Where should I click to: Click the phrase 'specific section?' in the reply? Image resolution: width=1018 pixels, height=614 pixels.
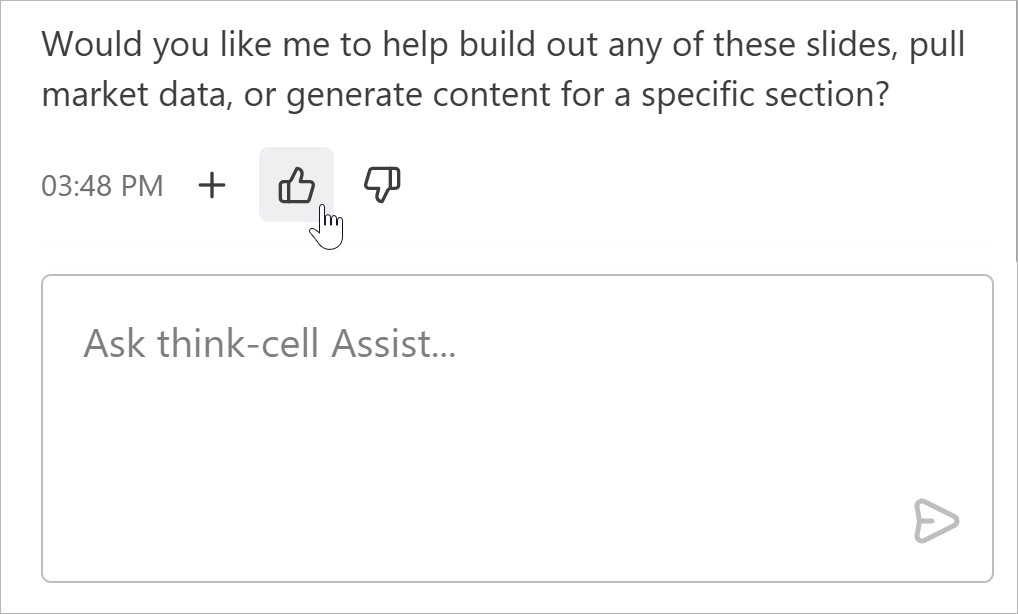coord(765,95)
